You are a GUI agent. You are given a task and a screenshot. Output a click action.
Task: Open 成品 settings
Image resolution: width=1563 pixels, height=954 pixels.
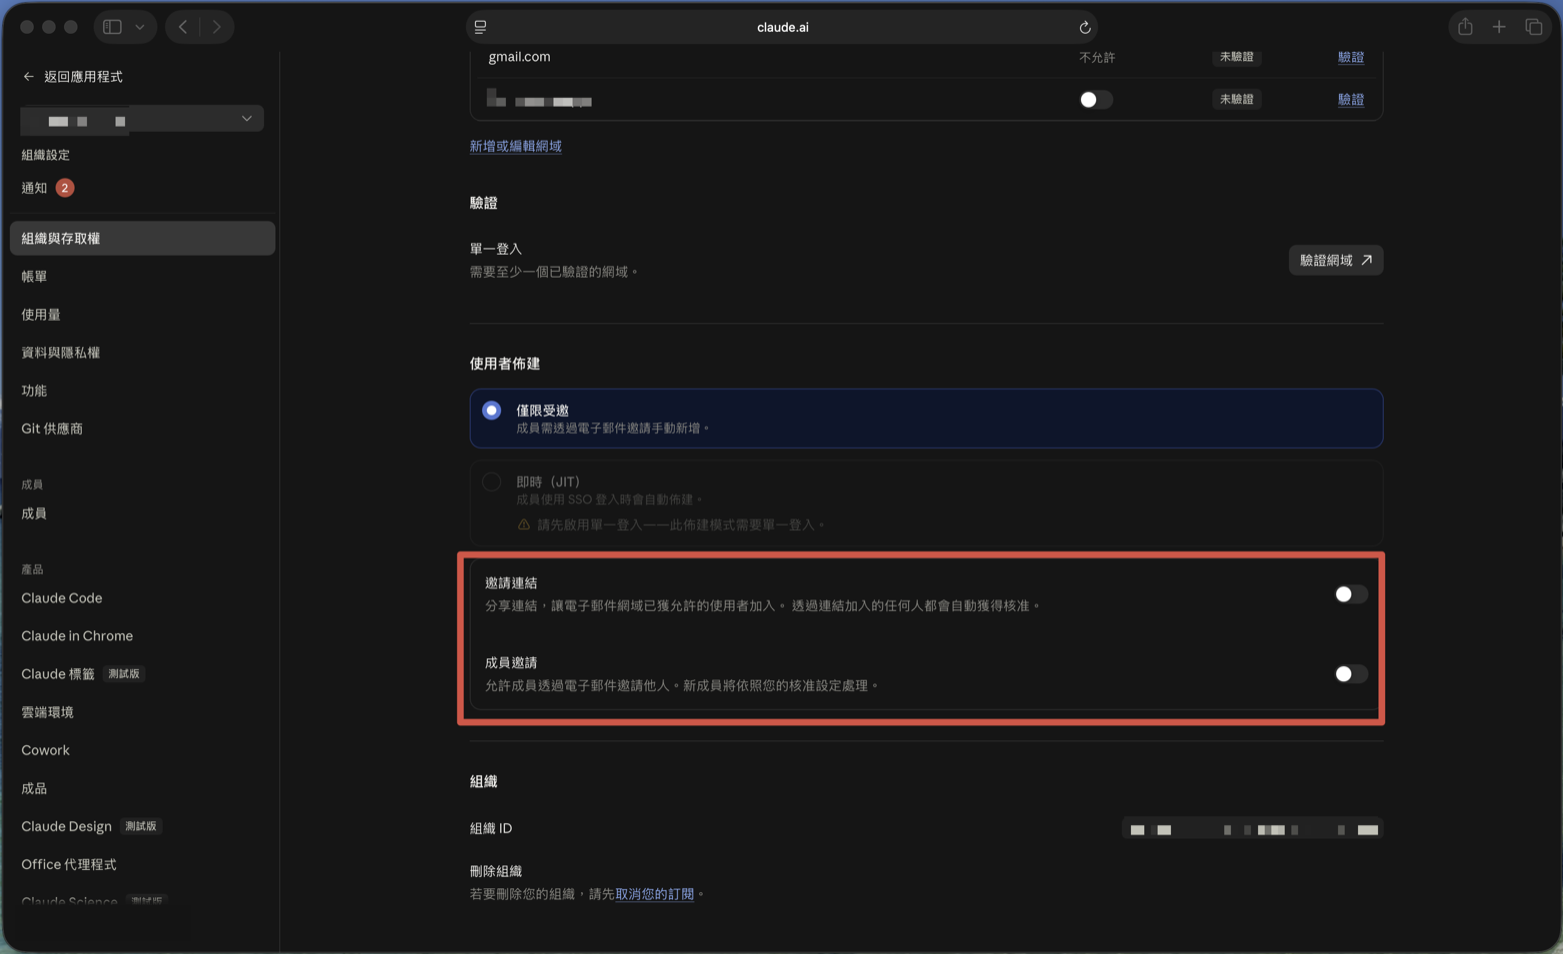coord(34,788)
